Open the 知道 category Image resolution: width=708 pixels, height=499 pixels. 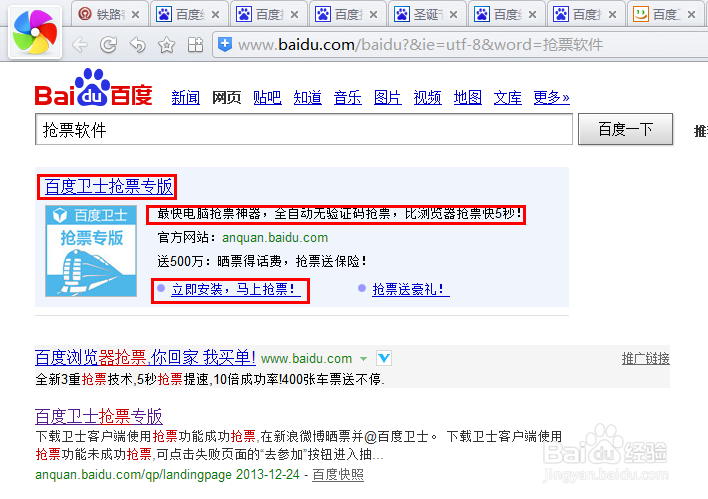307,98
